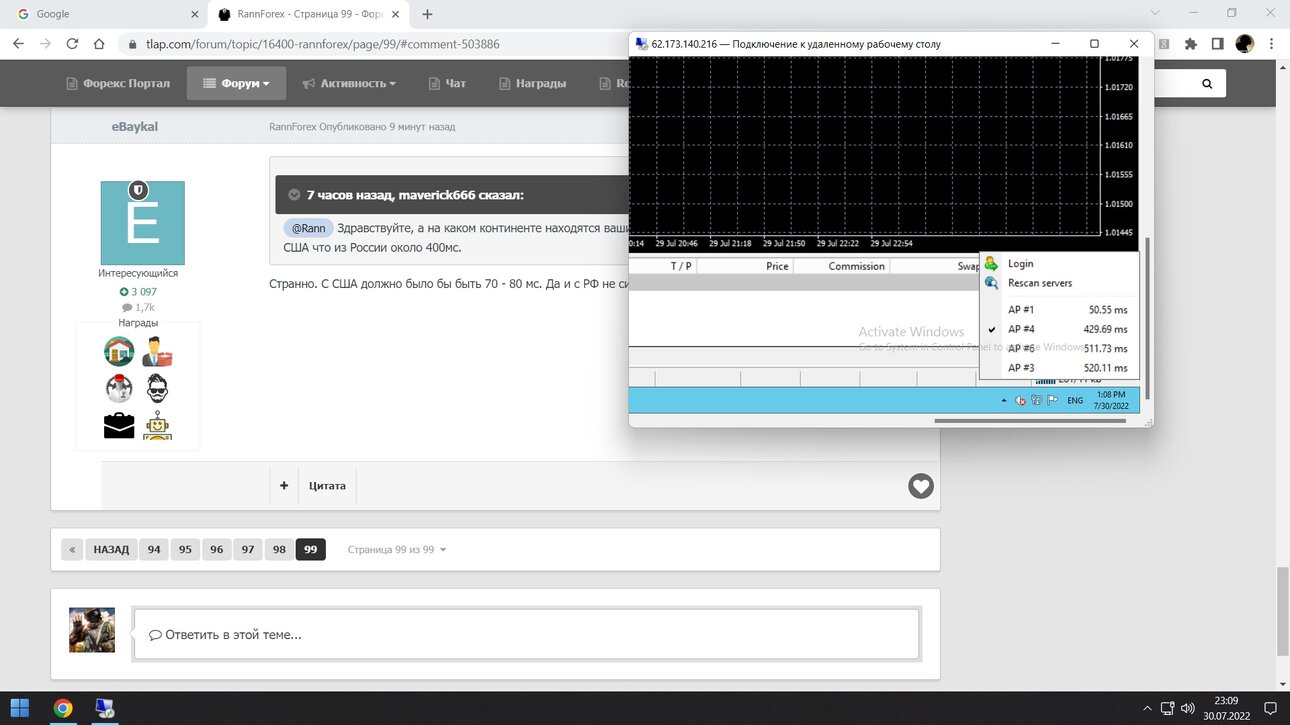Show hidden icons in the remote taskbar tray

(x=1004, y=400)
